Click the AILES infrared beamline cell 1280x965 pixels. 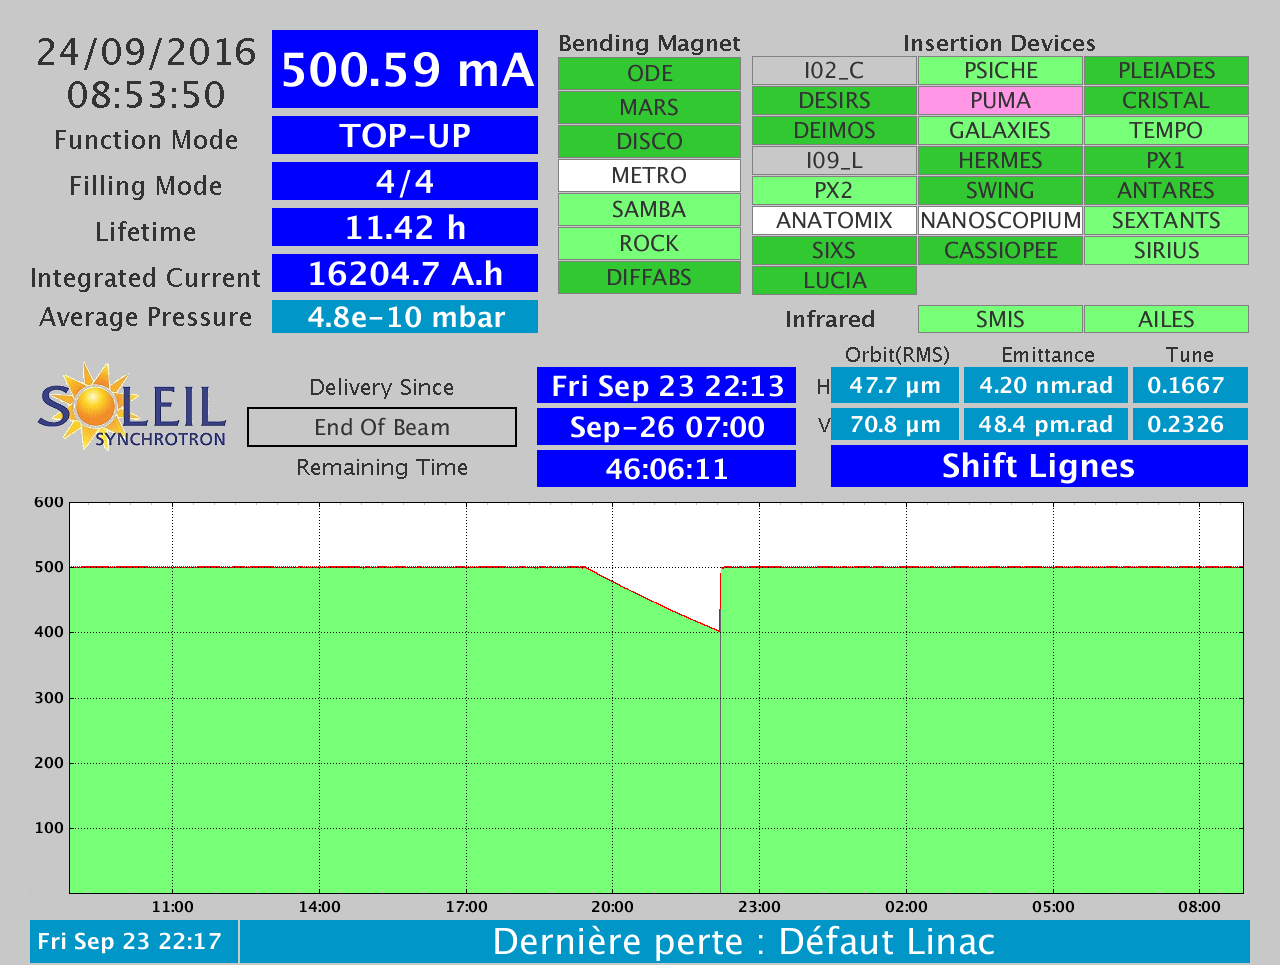(x=1166, y=319)
